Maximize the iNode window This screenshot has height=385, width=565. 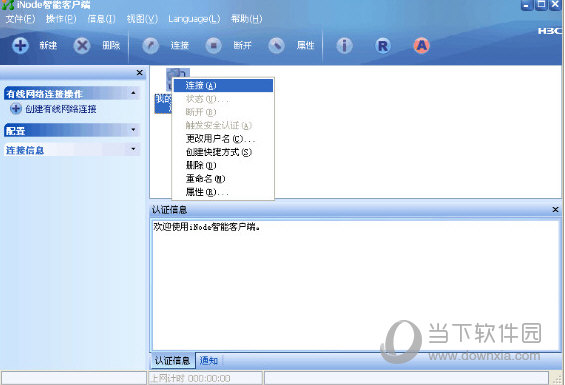coord(541,5)
